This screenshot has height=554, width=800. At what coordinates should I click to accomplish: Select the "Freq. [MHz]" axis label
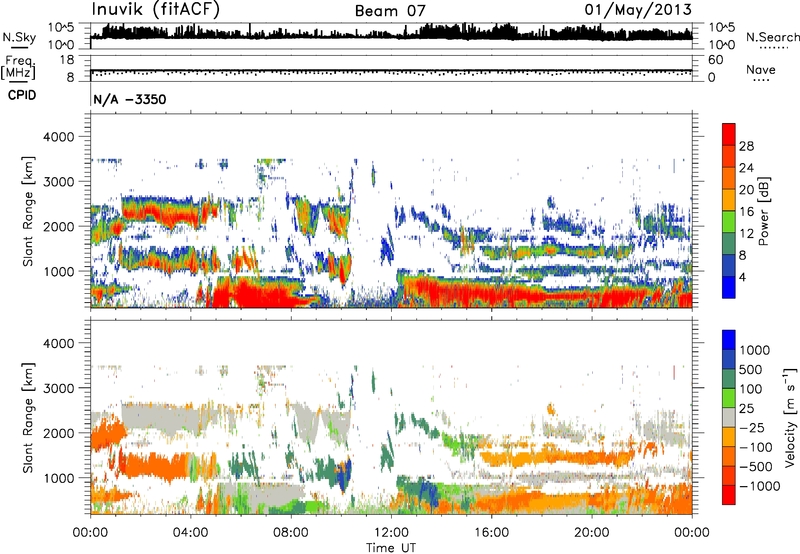pos(19,67)
